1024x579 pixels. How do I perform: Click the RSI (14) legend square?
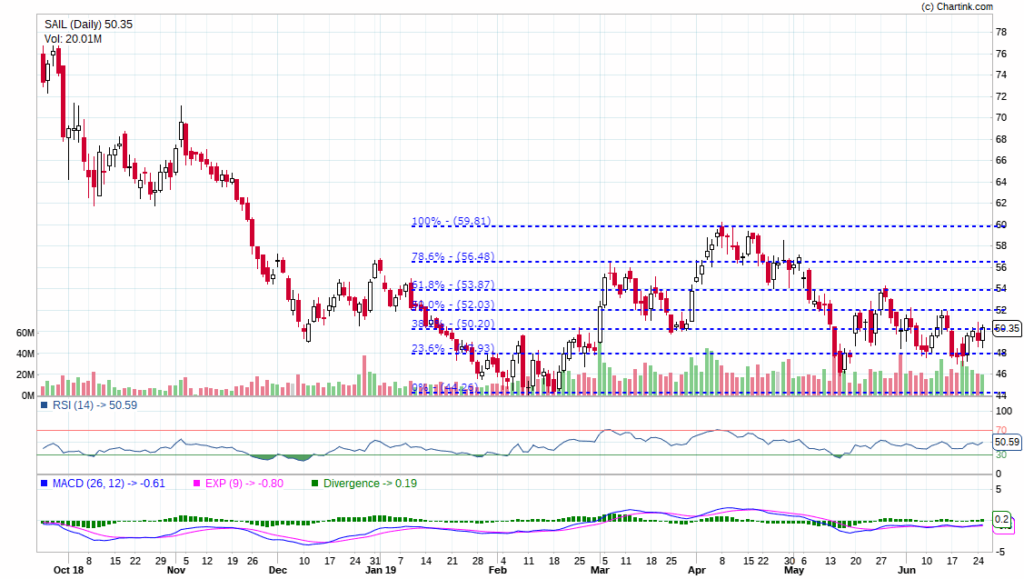pyautogui.click(x=44, y=405)
